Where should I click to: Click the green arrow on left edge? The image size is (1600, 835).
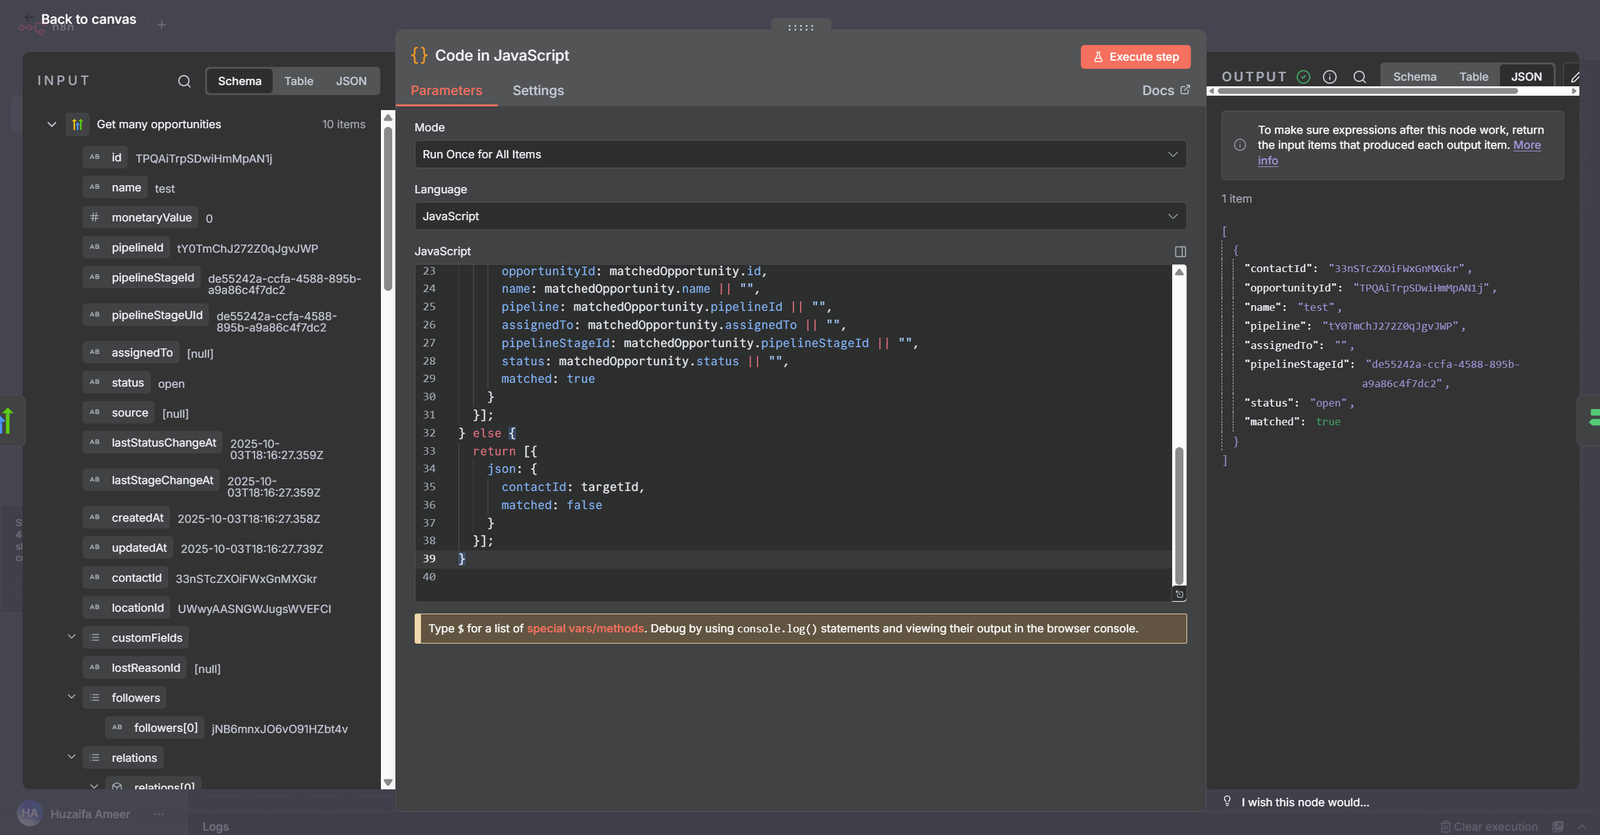point(8,420)
